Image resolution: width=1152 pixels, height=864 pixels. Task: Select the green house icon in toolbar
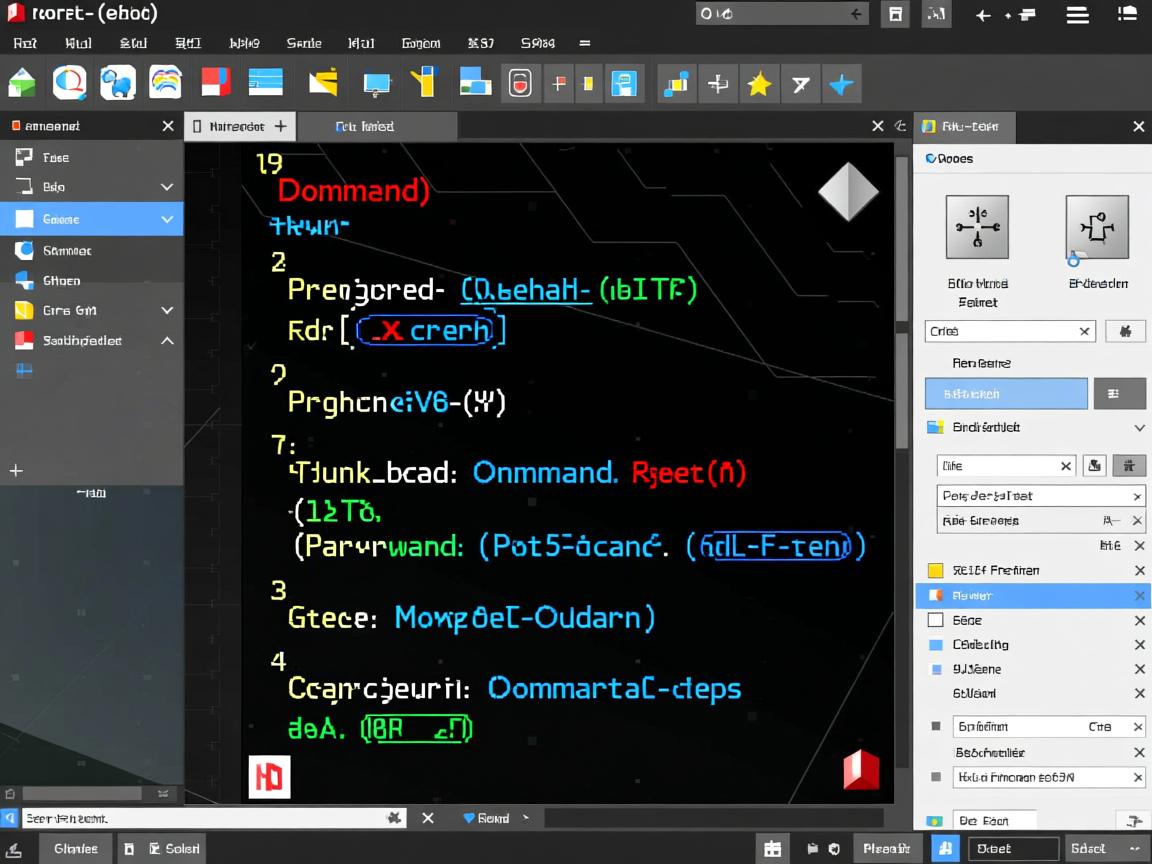click(x=22, y=84)
